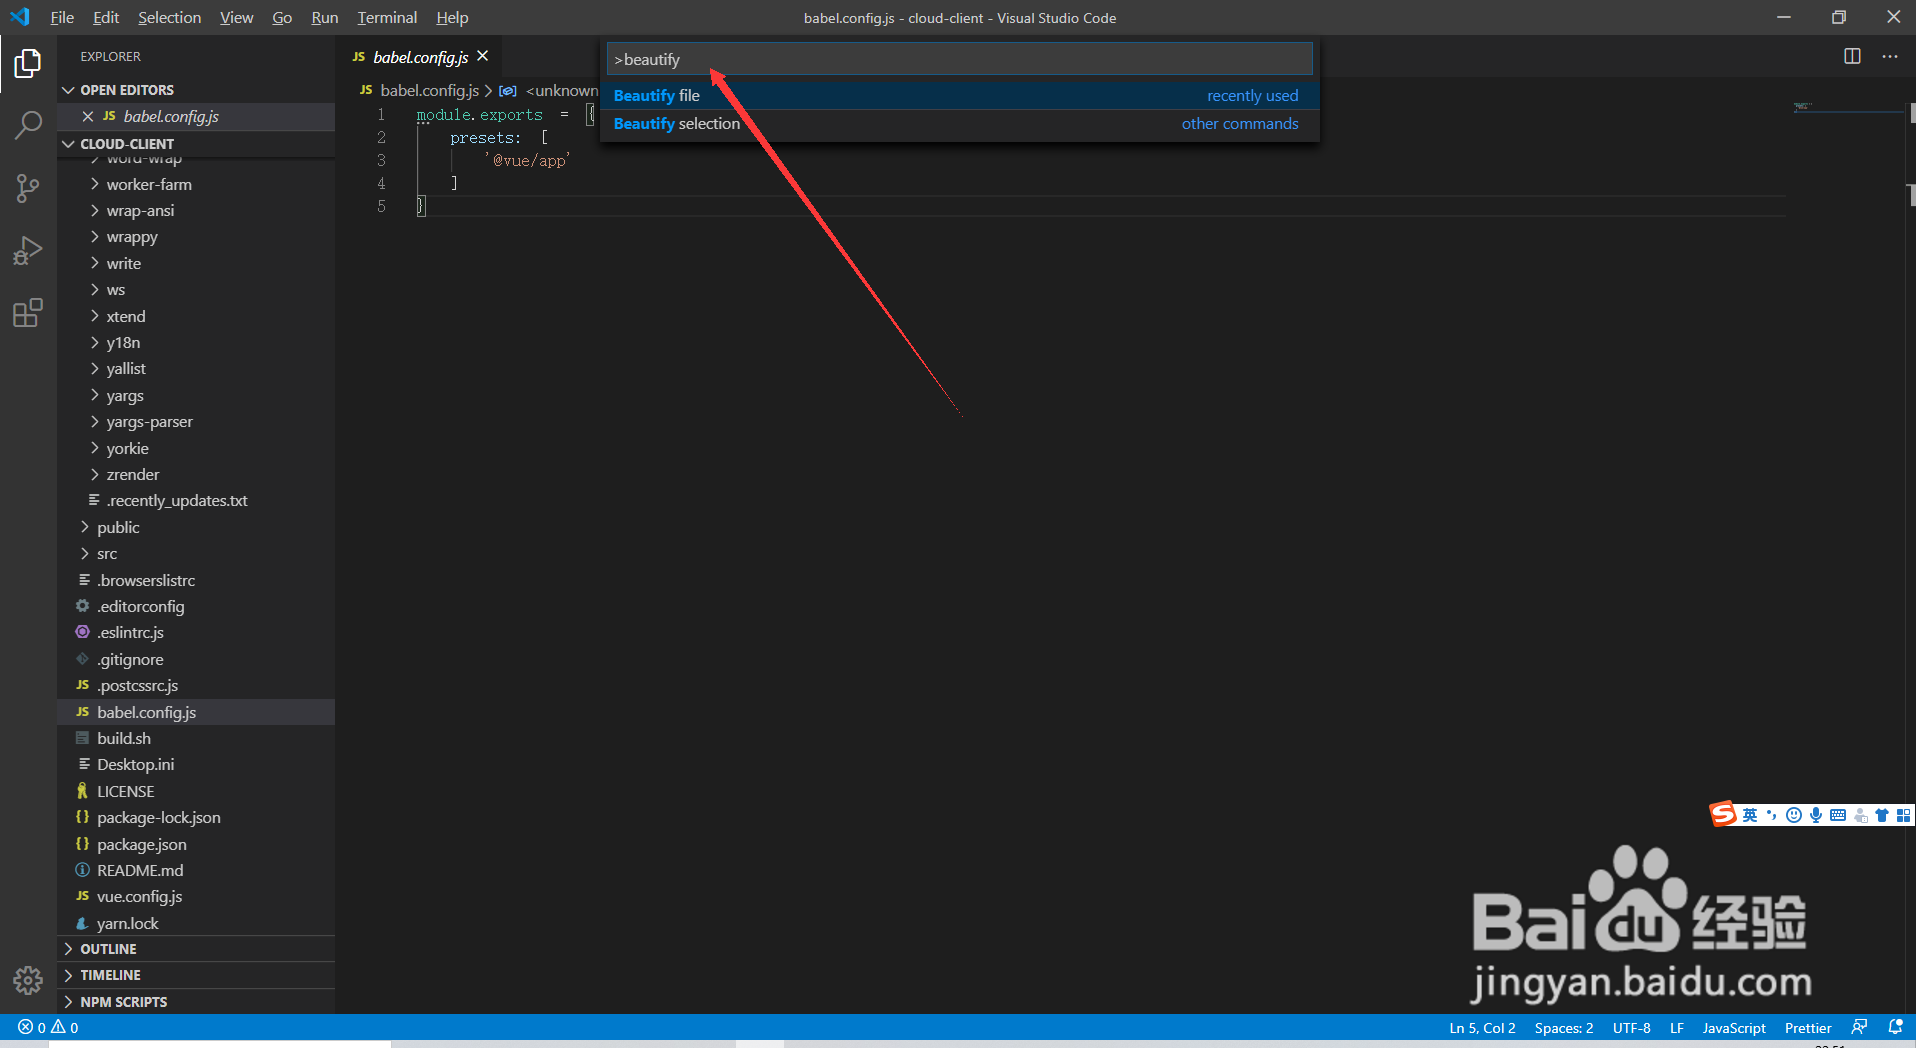1916x1048 pixels.
Task: Open build.sh in the explorer
Action: tap(196, 738)
